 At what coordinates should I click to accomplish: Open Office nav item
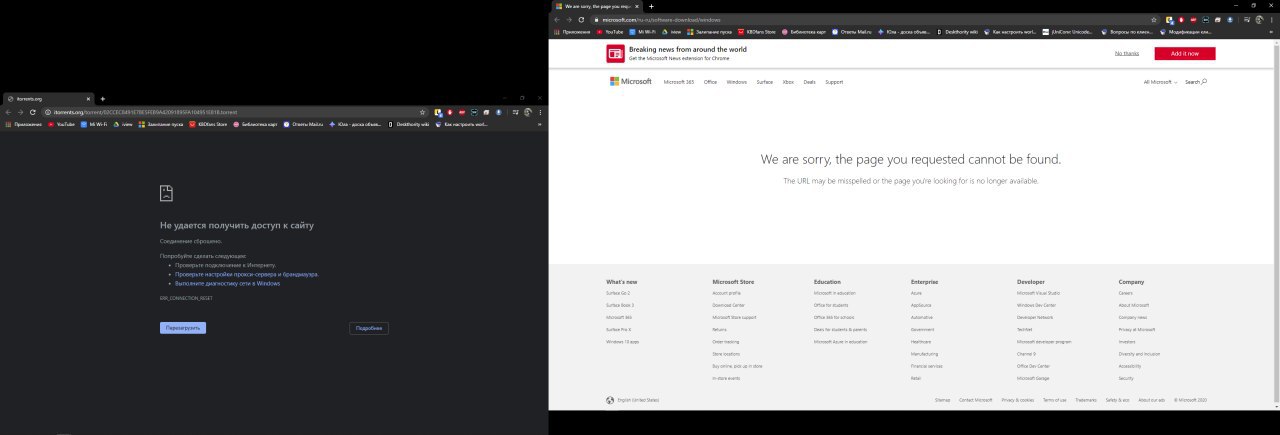(x=710, y=82)
